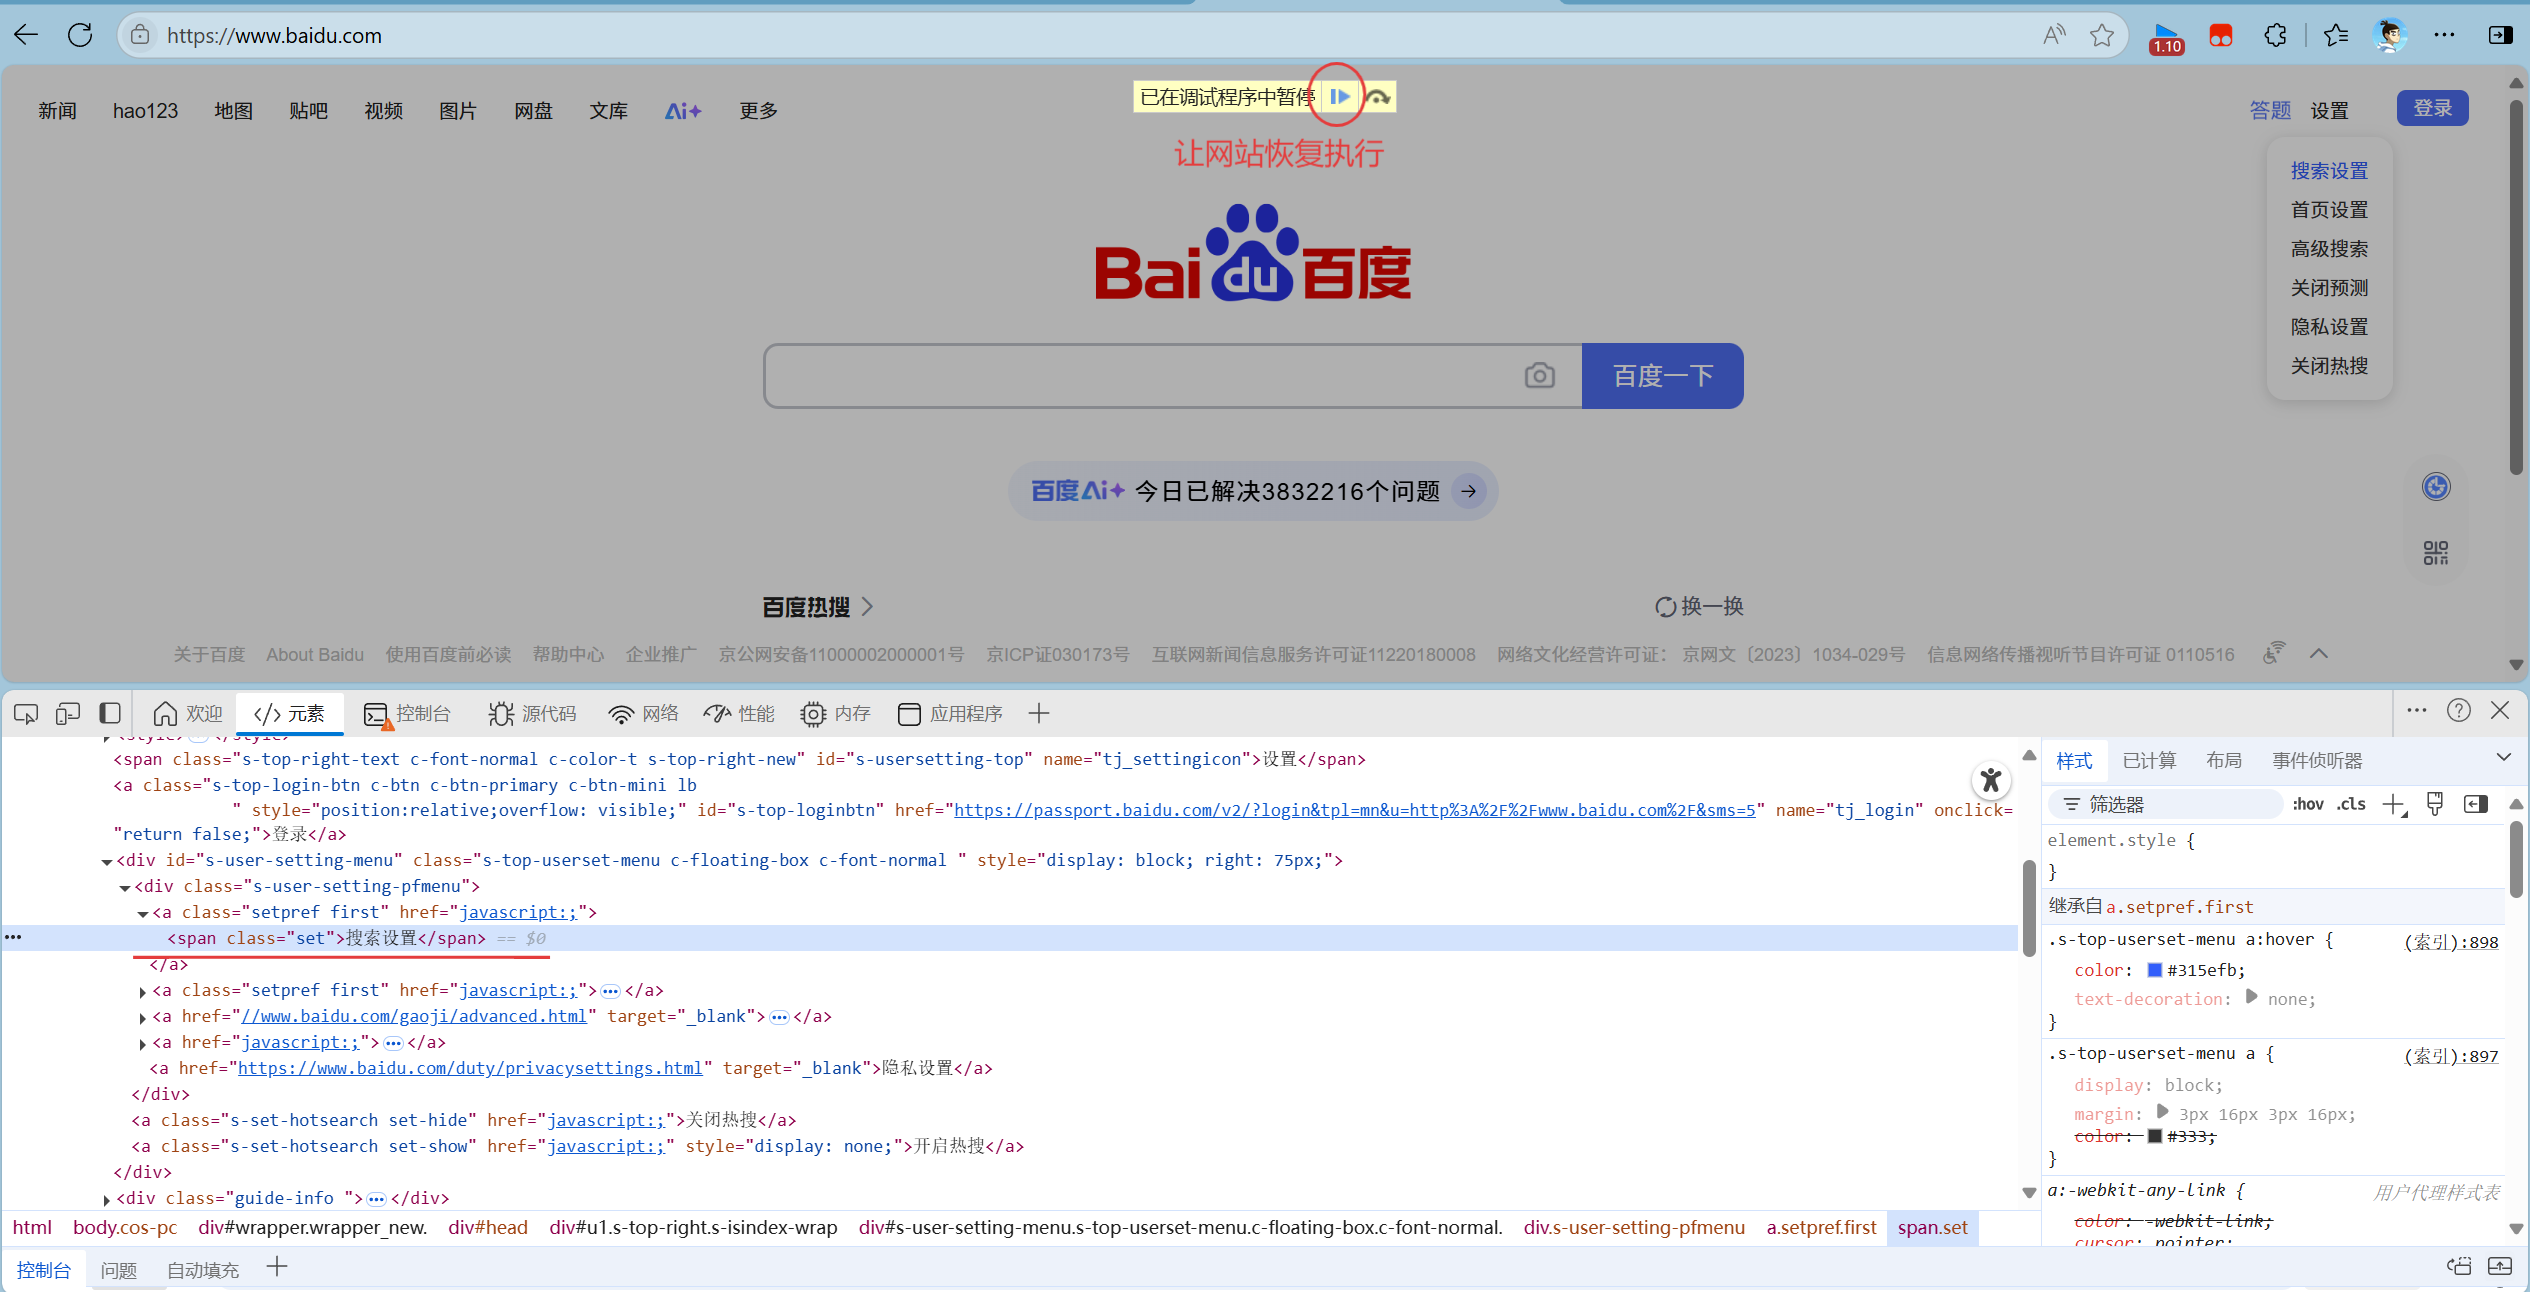Expand gaoji/advanced.html anchor node
Screen dimensions: 2530x1292
click(x=143, y=1017)
